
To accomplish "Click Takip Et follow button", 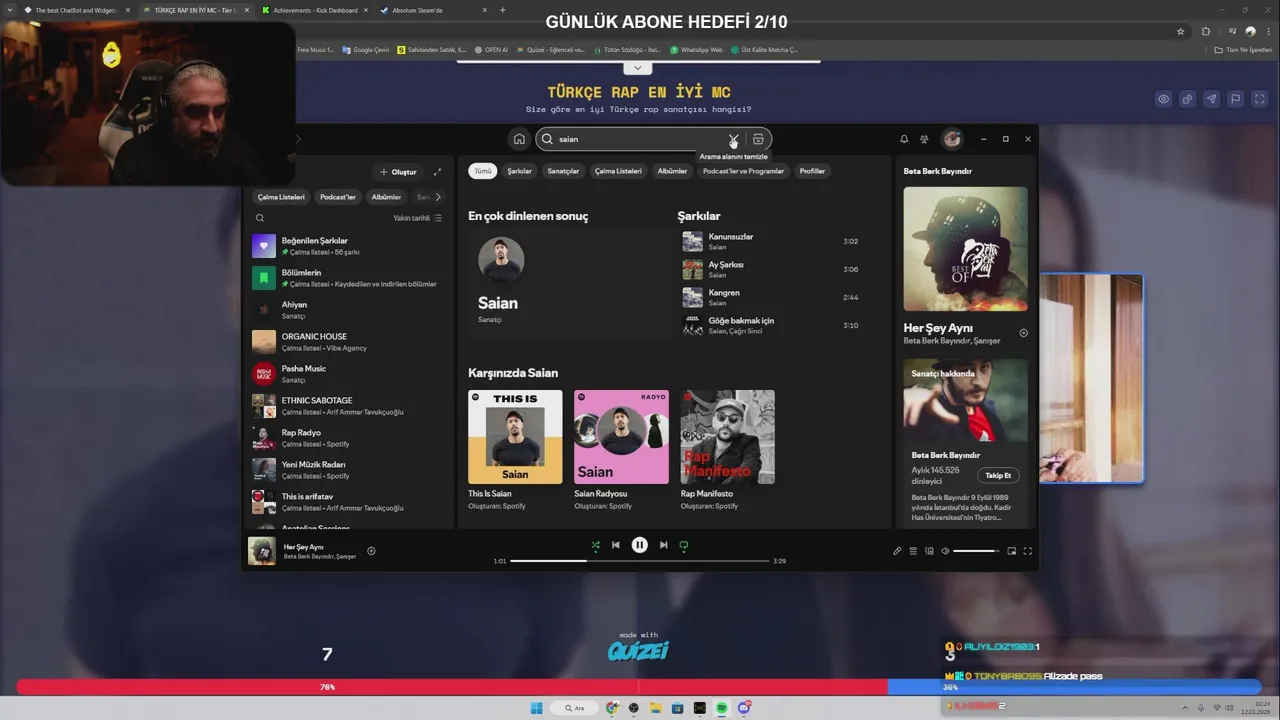I will (998, 475).
